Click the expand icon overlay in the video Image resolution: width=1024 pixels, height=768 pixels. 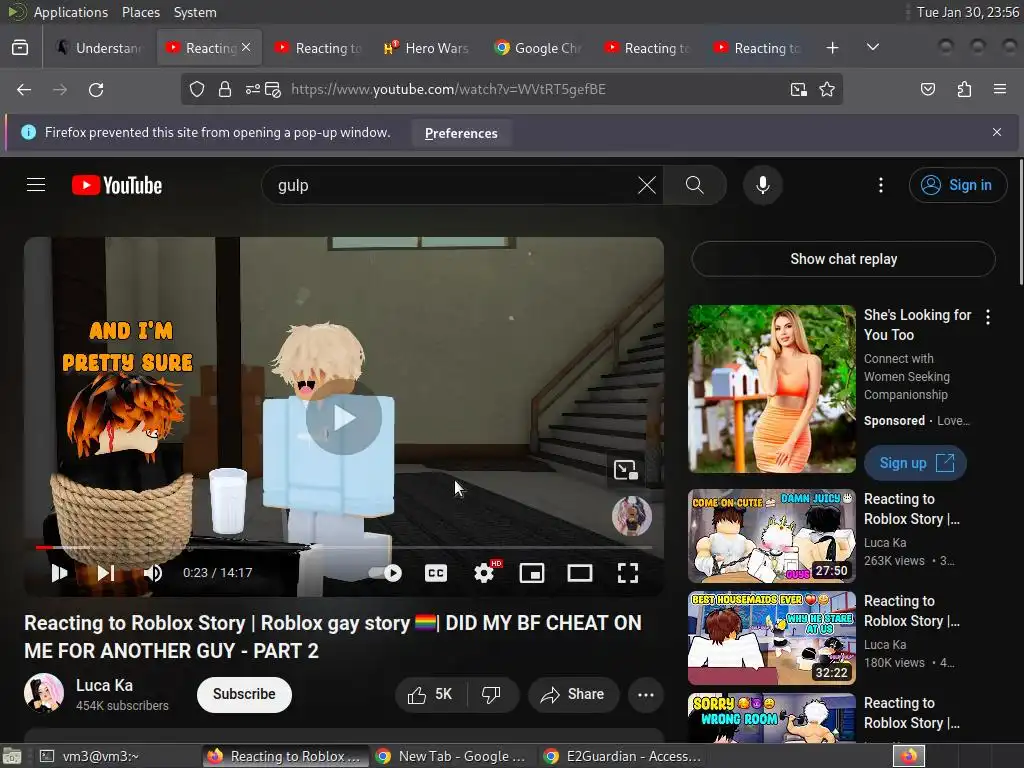625,469
